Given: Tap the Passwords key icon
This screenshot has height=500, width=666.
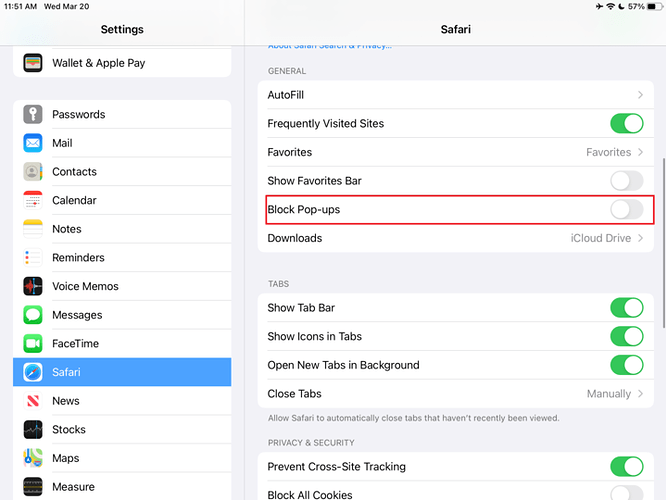Looking at the screenshot, I should tap(33, 114).
